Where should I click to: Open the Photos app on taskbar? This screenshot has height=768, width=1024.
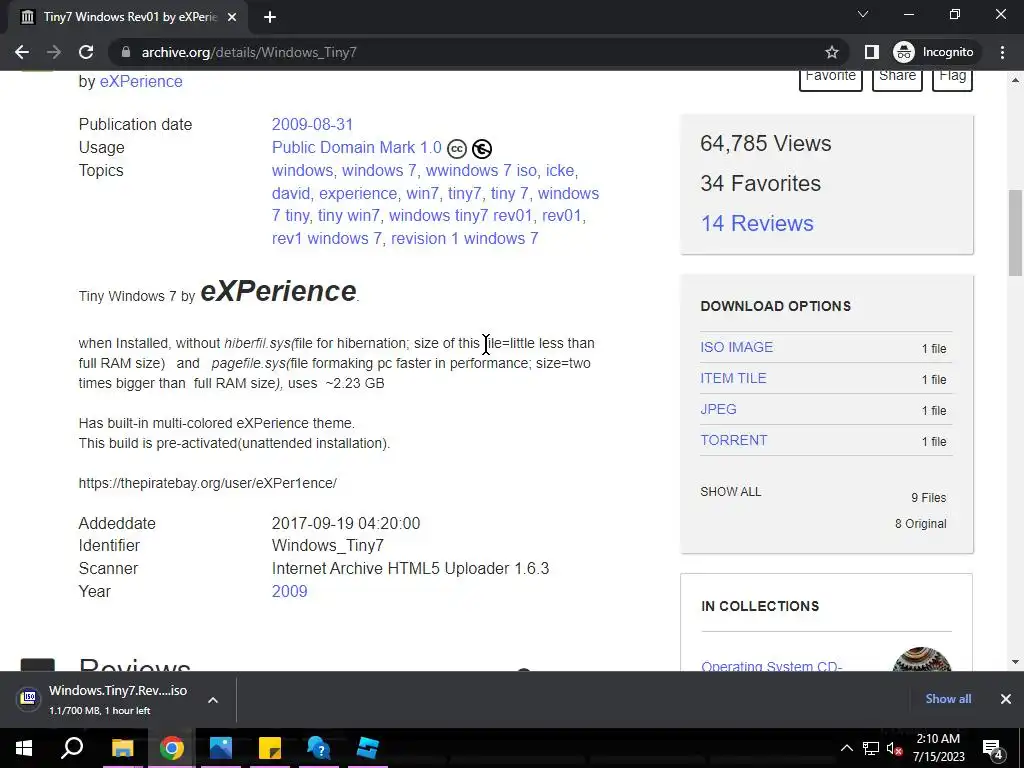pos(221,748)
